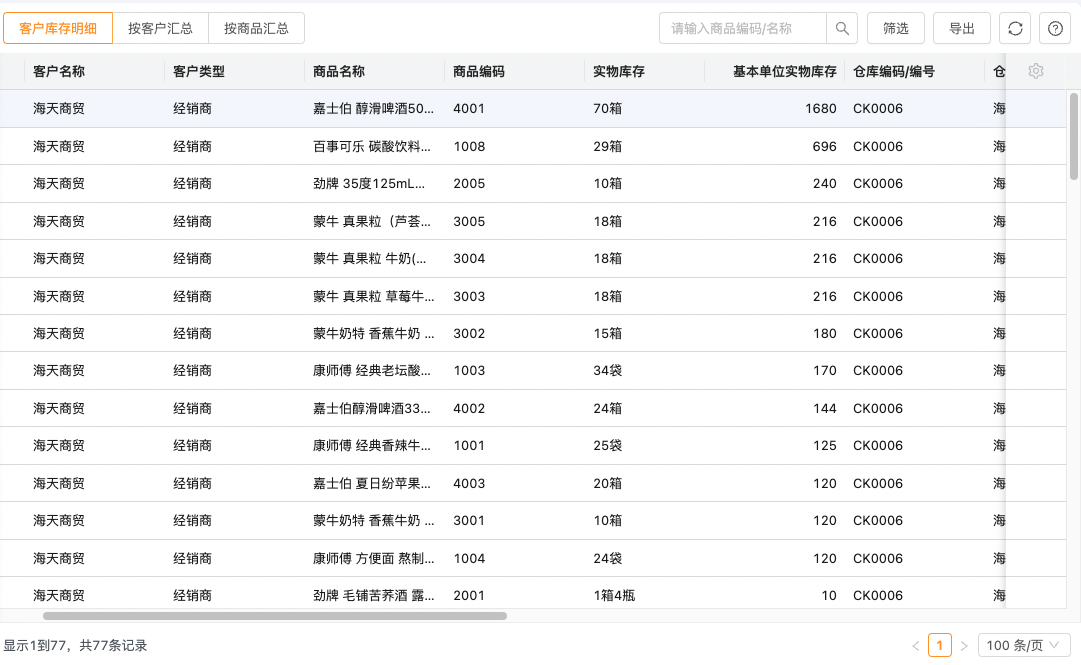Click product code 2005
Viewport: 1081px width, 665px height.
click(469, 183)
